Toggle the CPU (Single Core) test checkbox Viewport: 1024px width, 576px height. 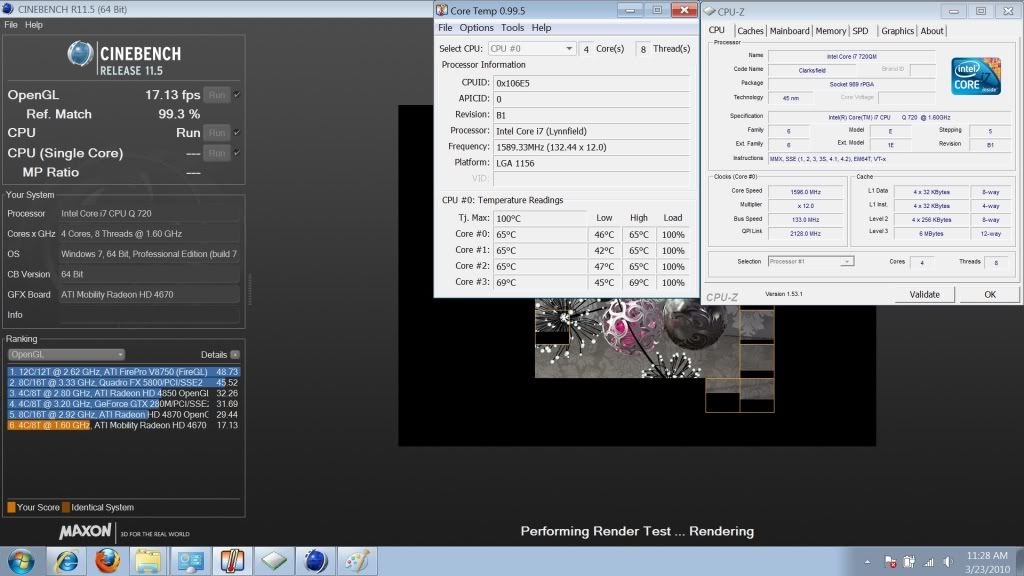tap(236, 153)
